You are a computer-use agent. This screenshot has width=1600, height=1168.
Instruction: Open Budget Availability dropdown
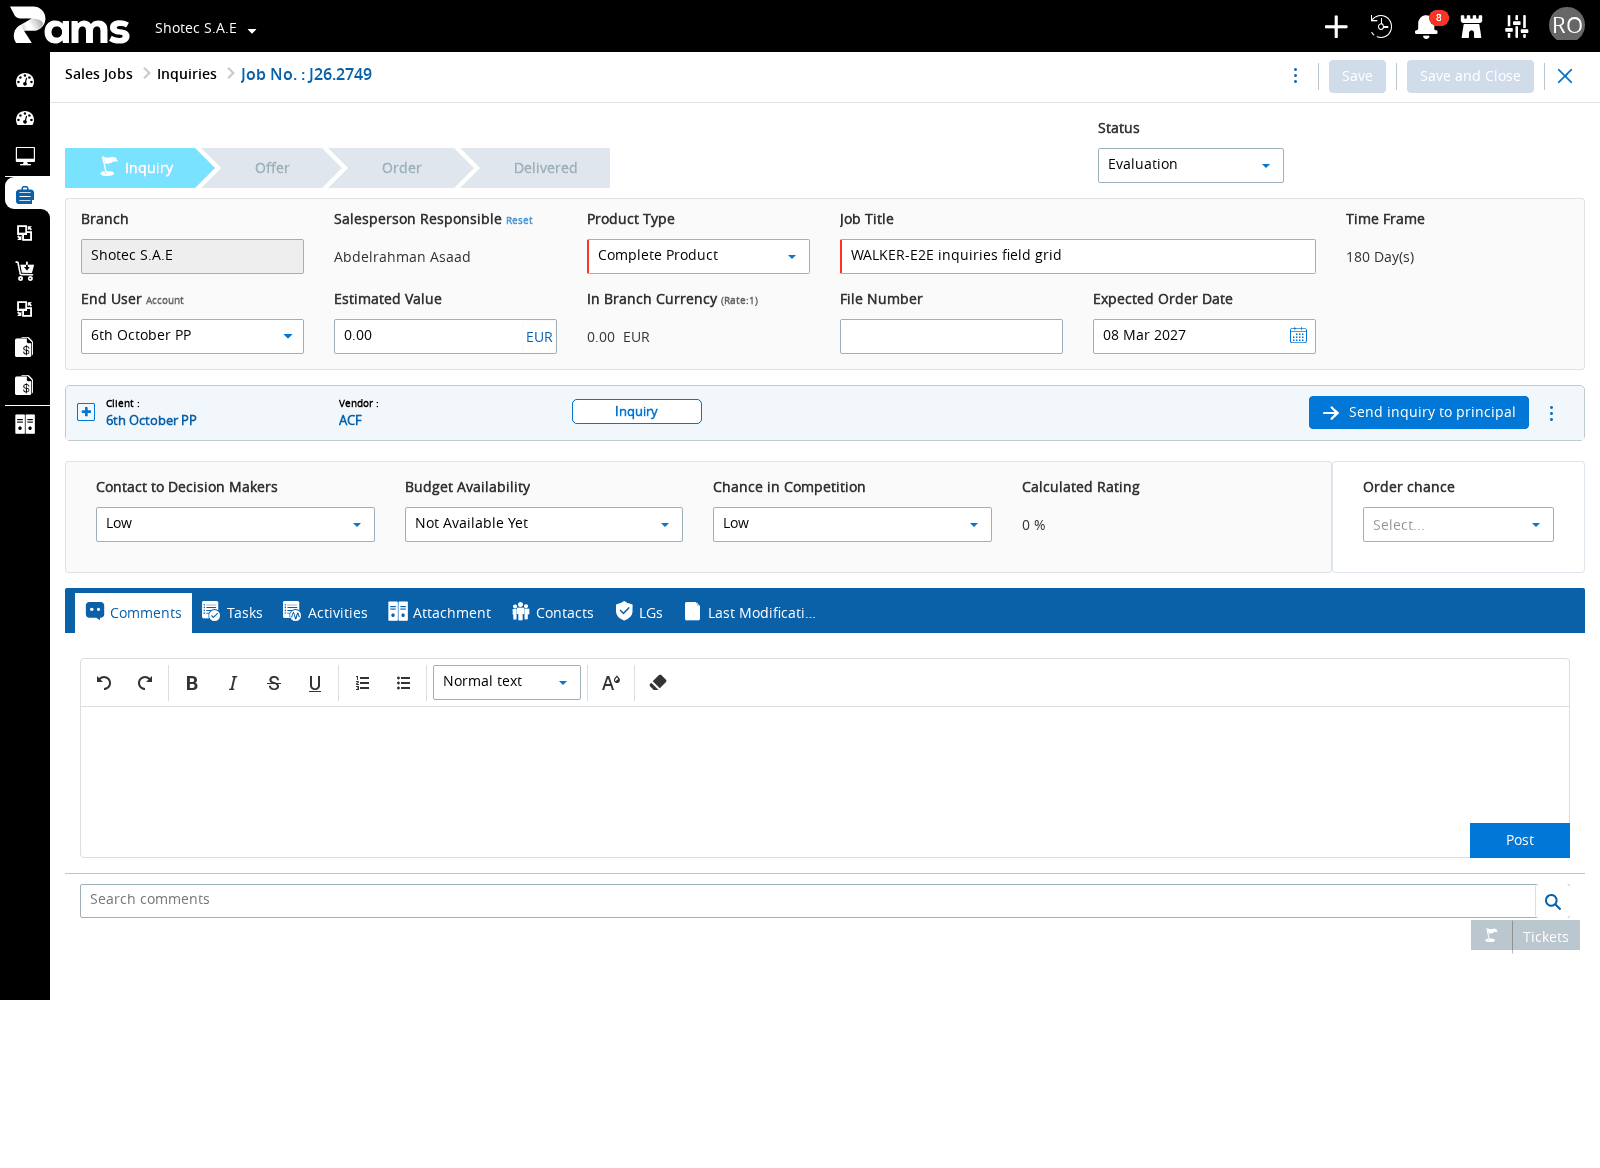tap(543, 524)
